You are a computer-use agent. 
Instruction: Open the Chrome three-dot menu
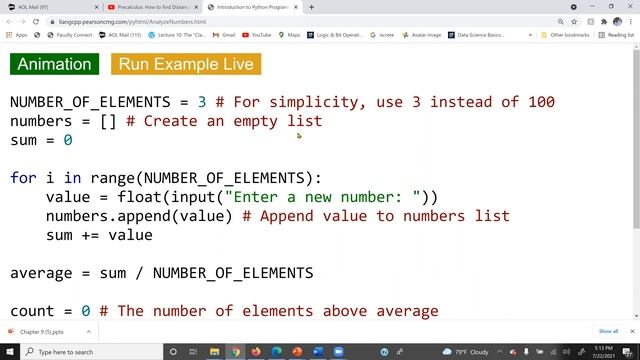pyautogui.click(x=631, y=22)
